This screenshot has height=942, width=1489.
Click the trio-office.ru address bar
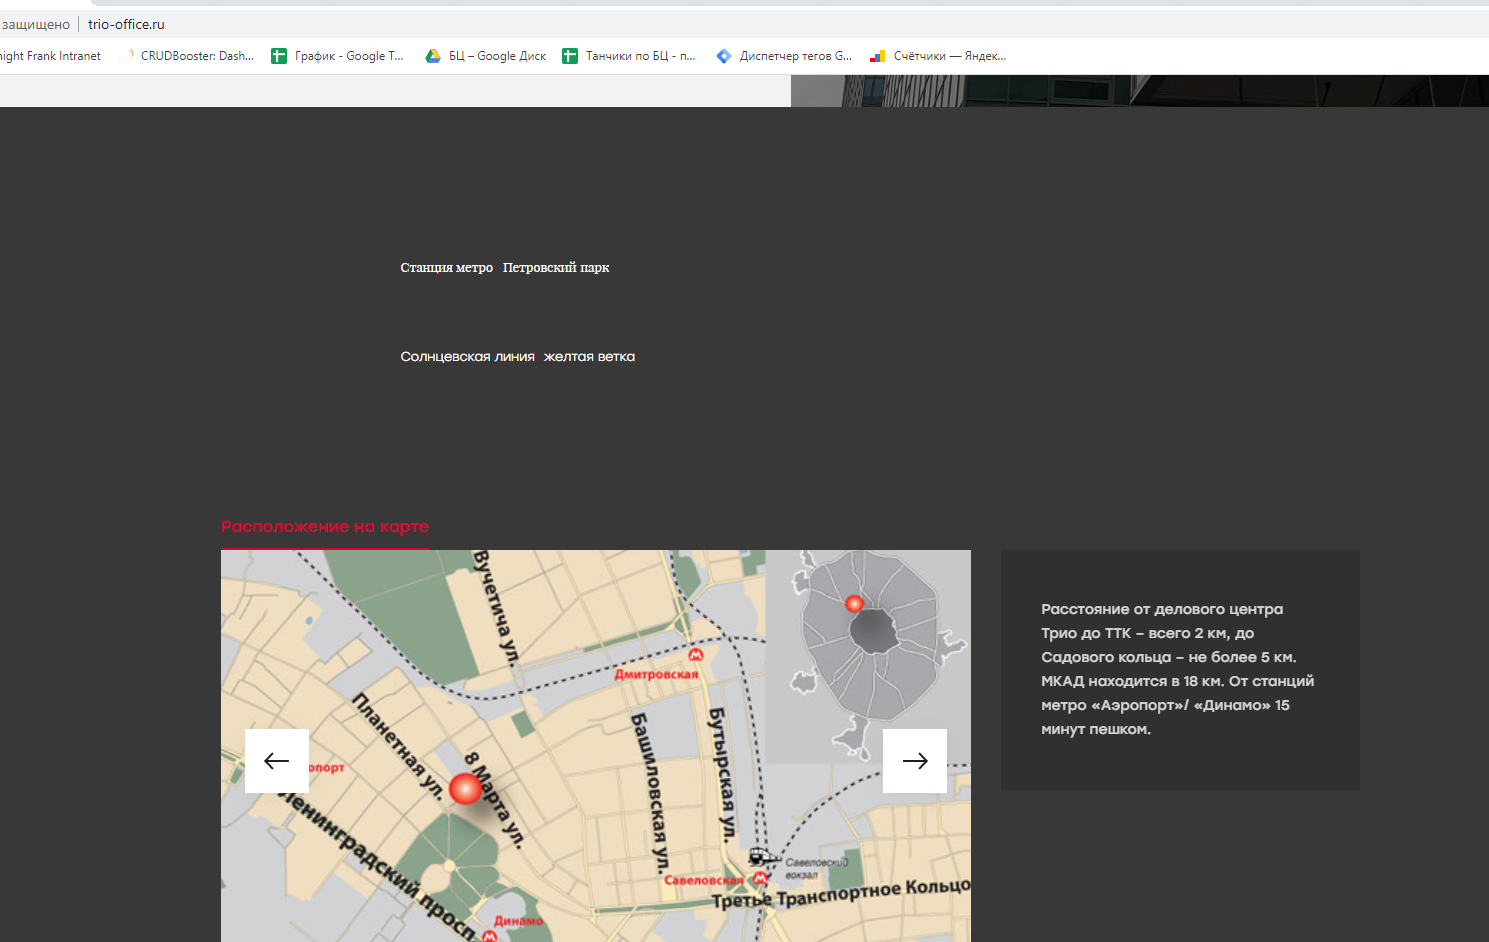[x=126, y=24]
